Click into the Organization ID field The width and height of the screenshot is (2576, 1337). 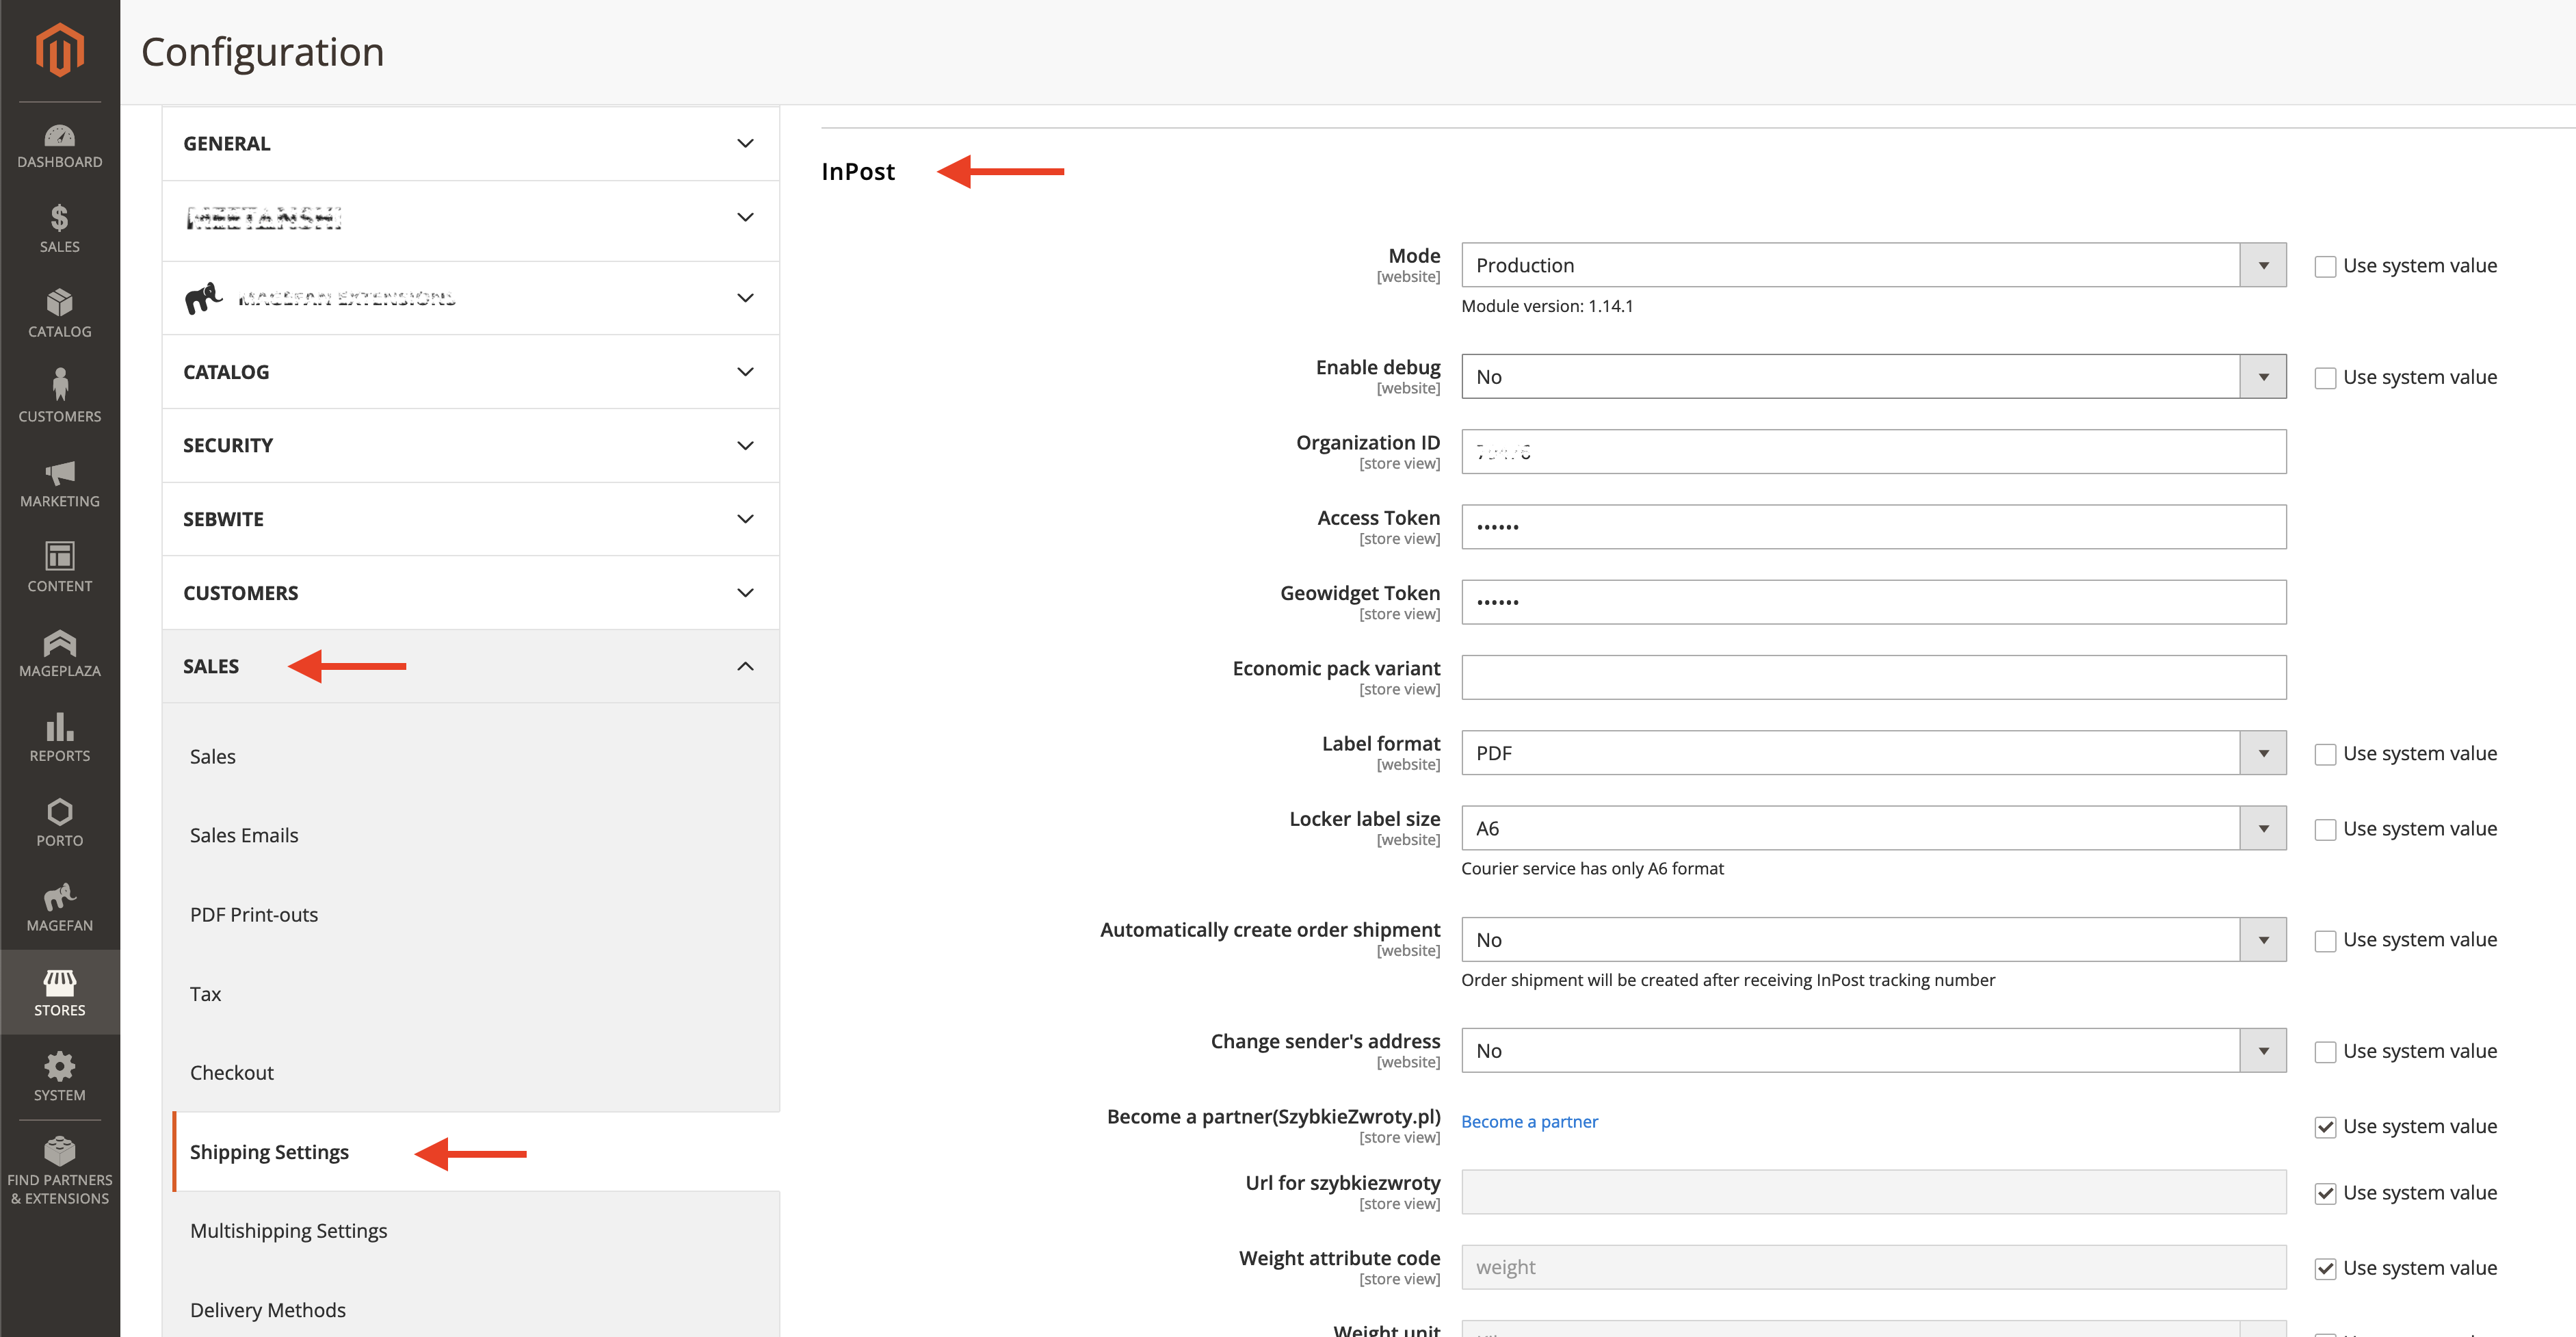click(x=1873, y=452)
